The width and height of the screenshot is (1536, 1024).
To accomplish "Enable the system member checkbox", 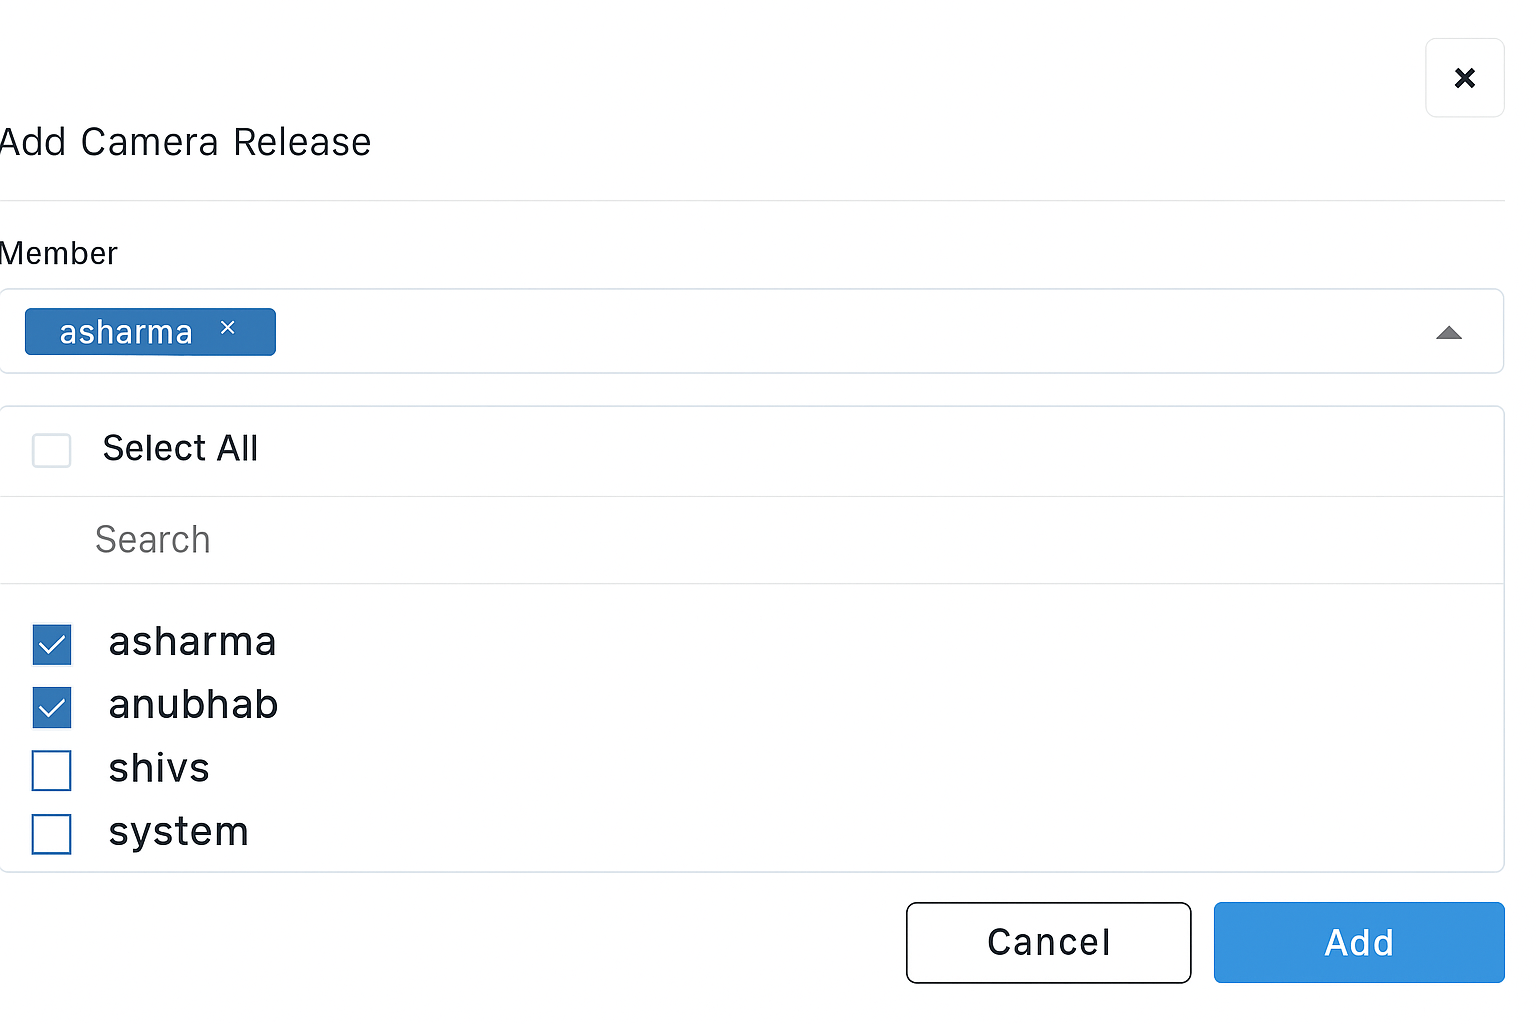I will tap(52, 834).
